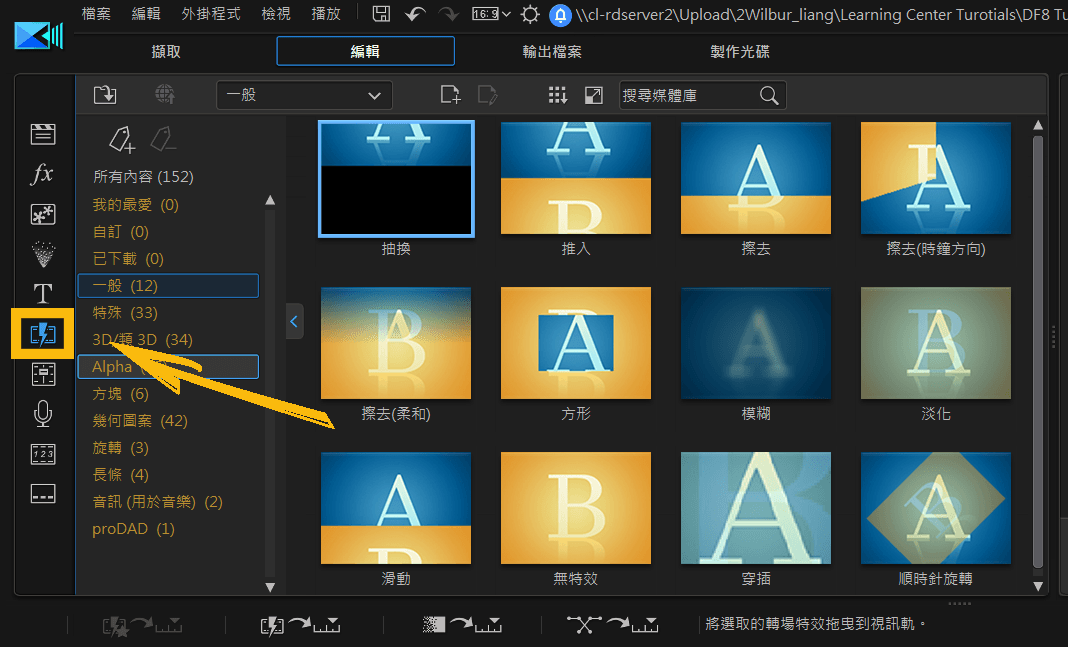Open the 一般 category dropdown
Viewport: 1068px width, 647px height.
coord(304,94)
